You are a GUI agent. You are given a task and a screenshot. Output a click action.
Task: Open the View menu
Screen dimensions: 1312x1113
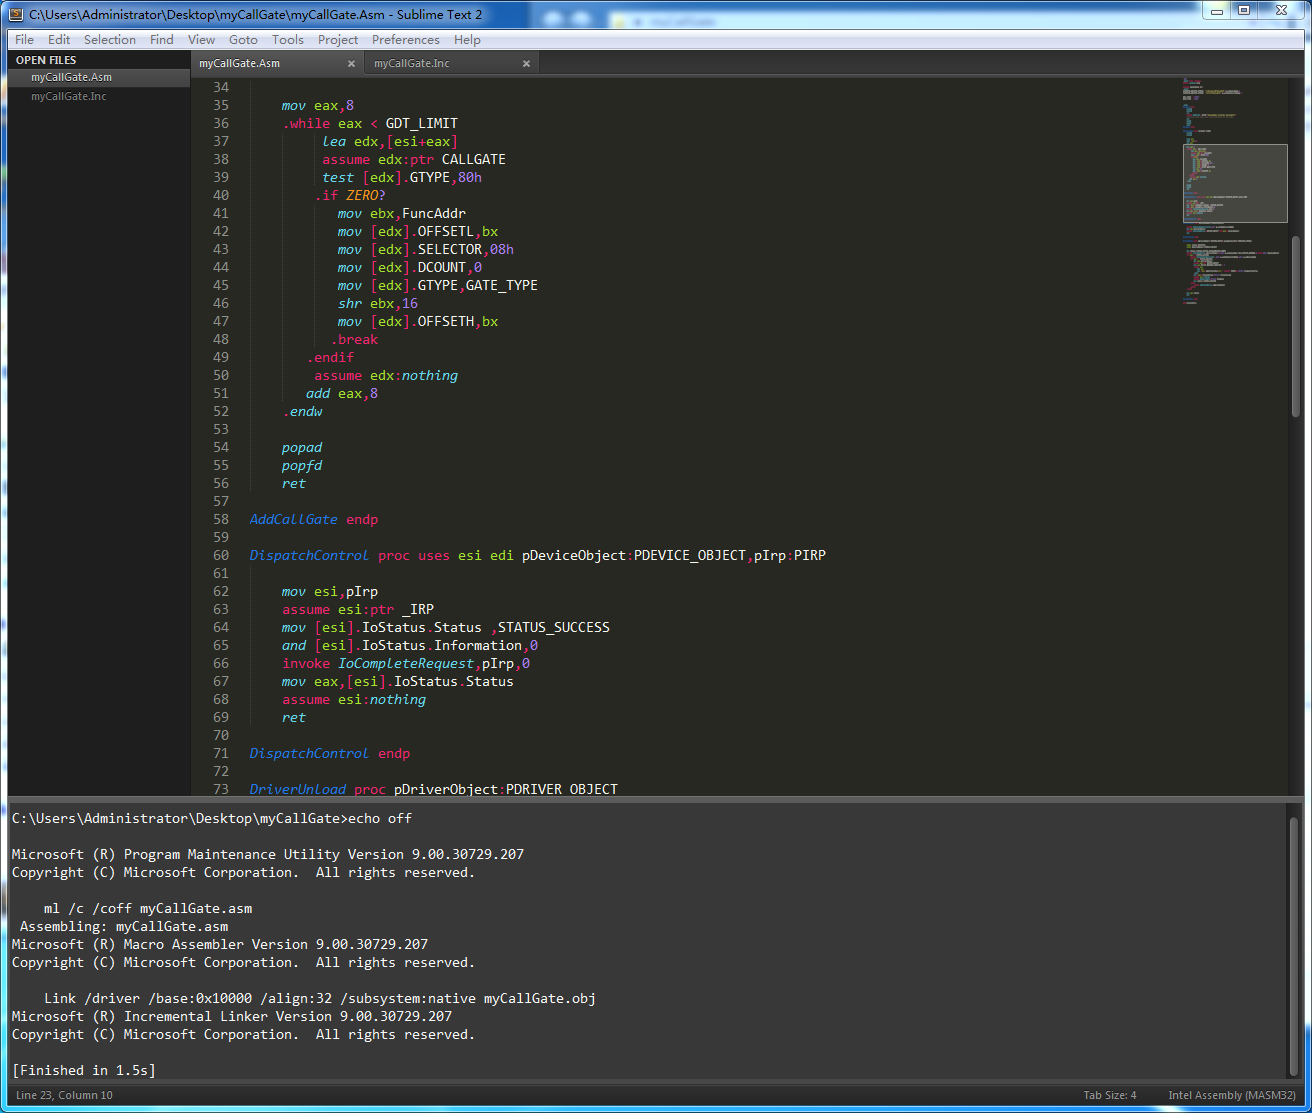(x=201, y=40)
